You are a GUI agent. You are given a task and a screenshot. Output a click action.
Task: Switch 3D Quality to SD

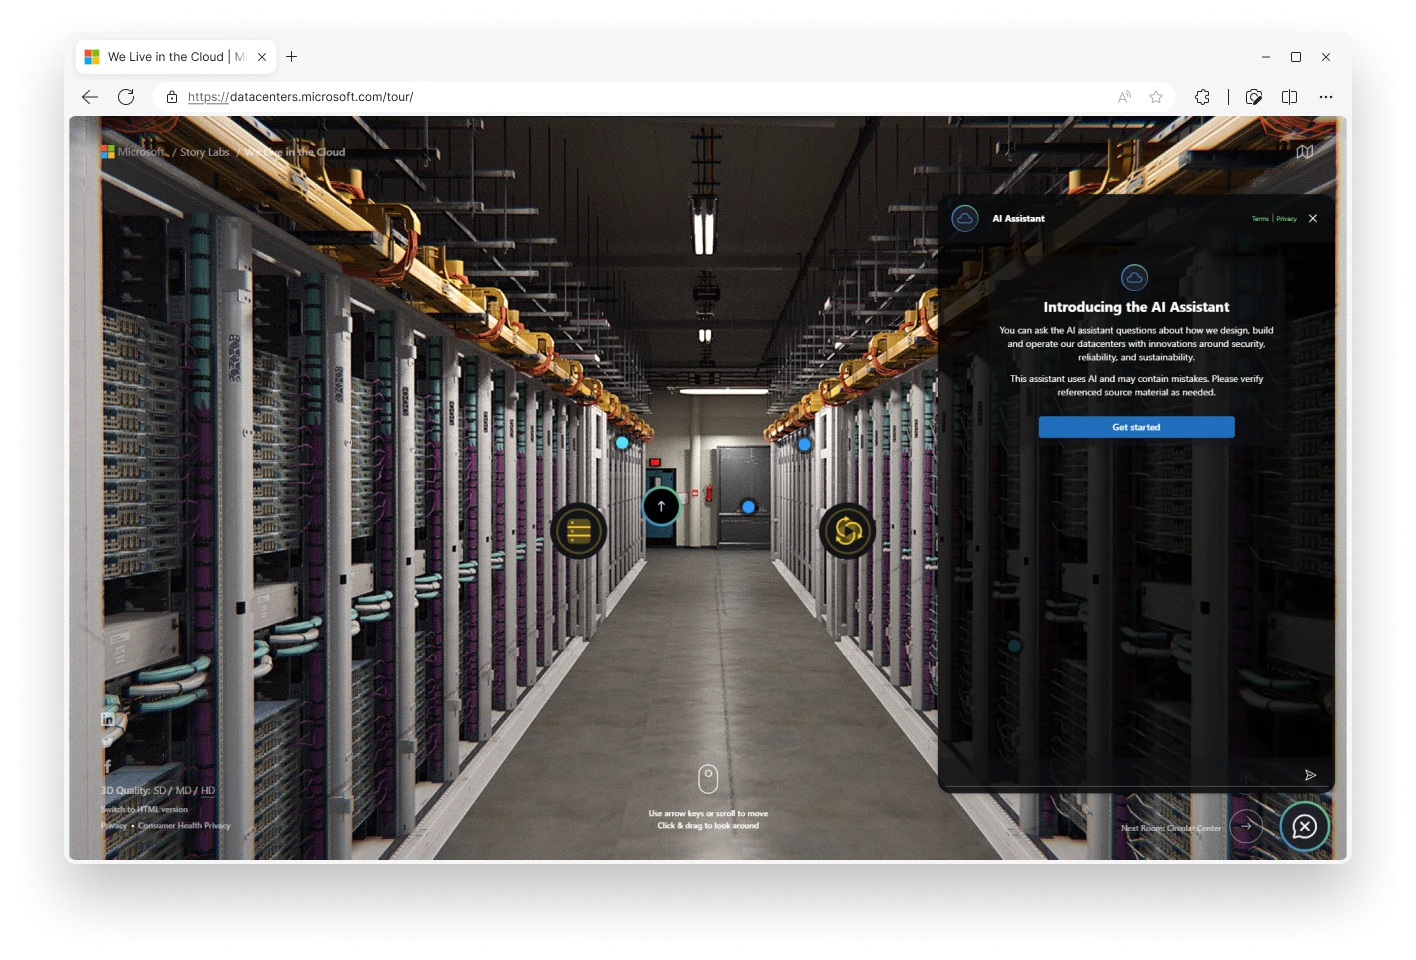click(160, 790)
